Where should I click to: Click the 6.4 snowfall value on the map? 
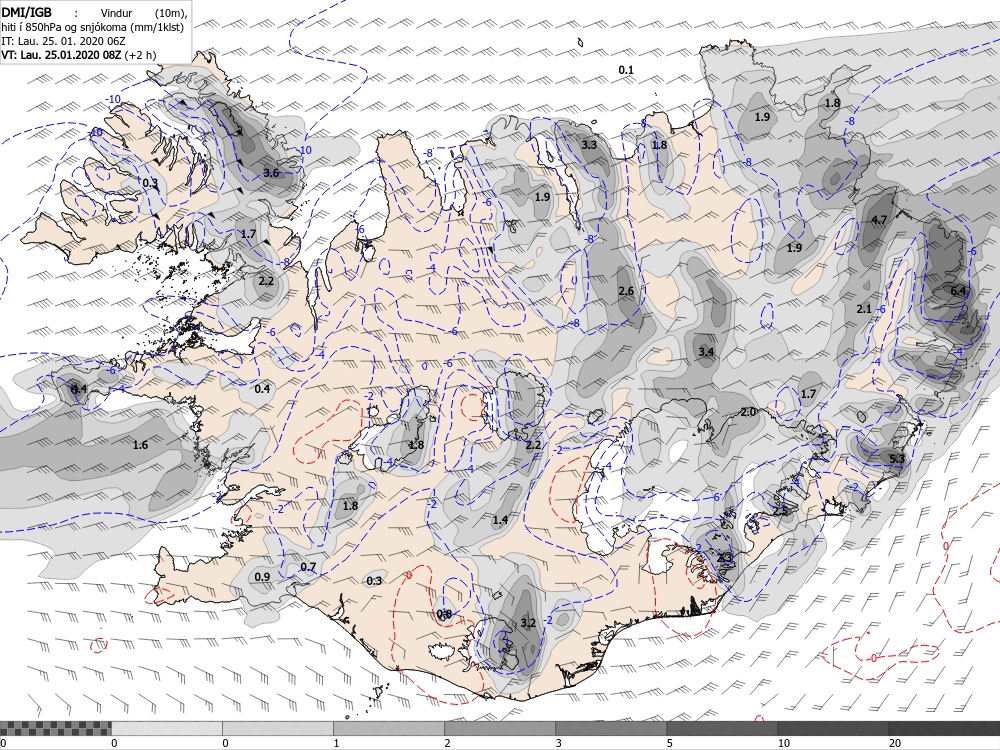point(958,291)
